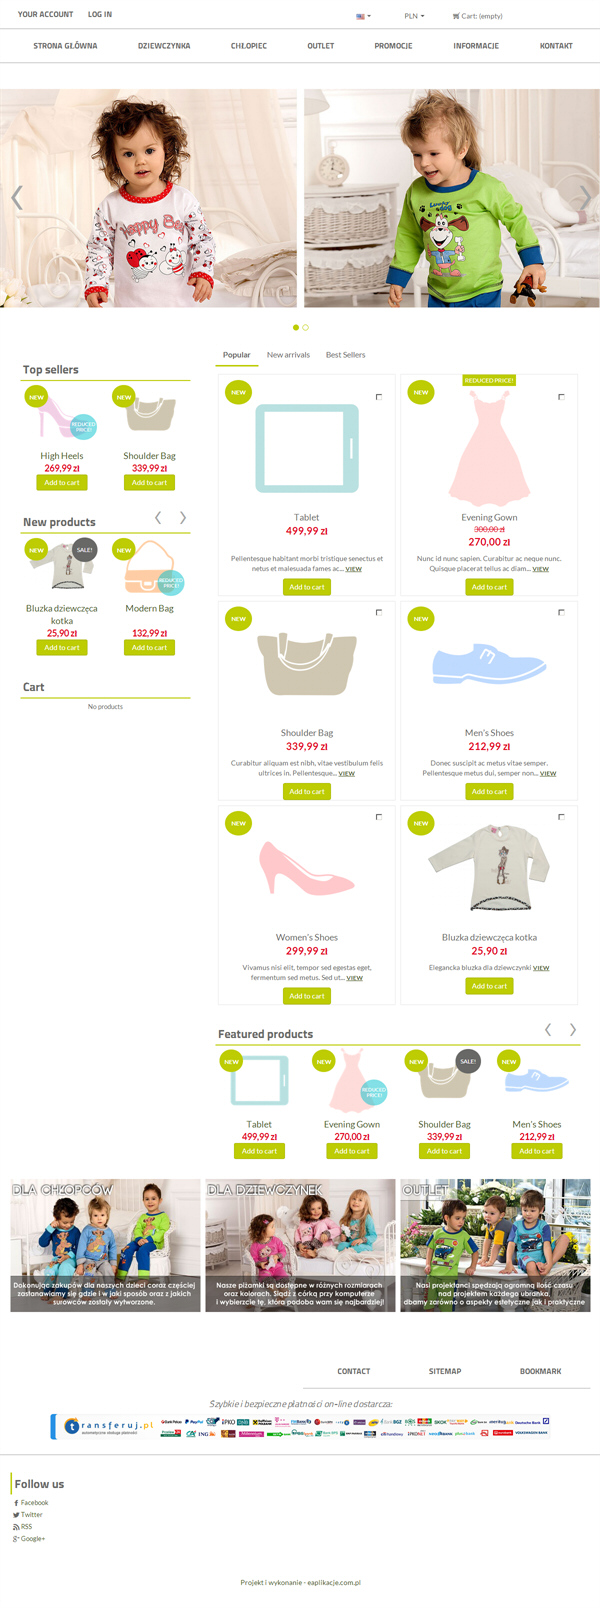Switch to the Best Sellers tab
600x1608 pixels.
click(345, 355)
